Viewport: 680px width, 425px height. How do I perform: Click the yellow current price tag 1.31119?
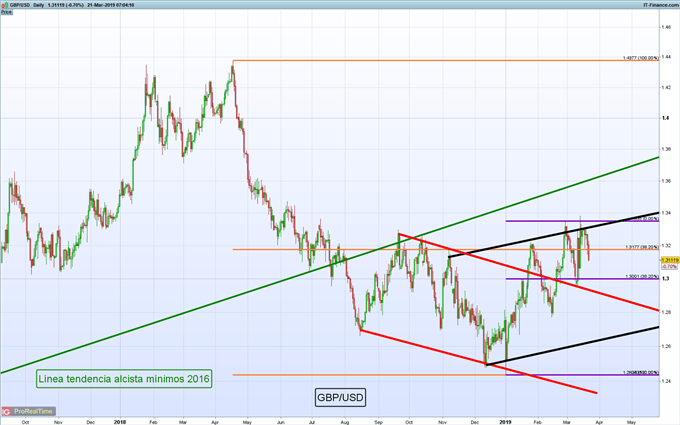click(x=670, y=260)
